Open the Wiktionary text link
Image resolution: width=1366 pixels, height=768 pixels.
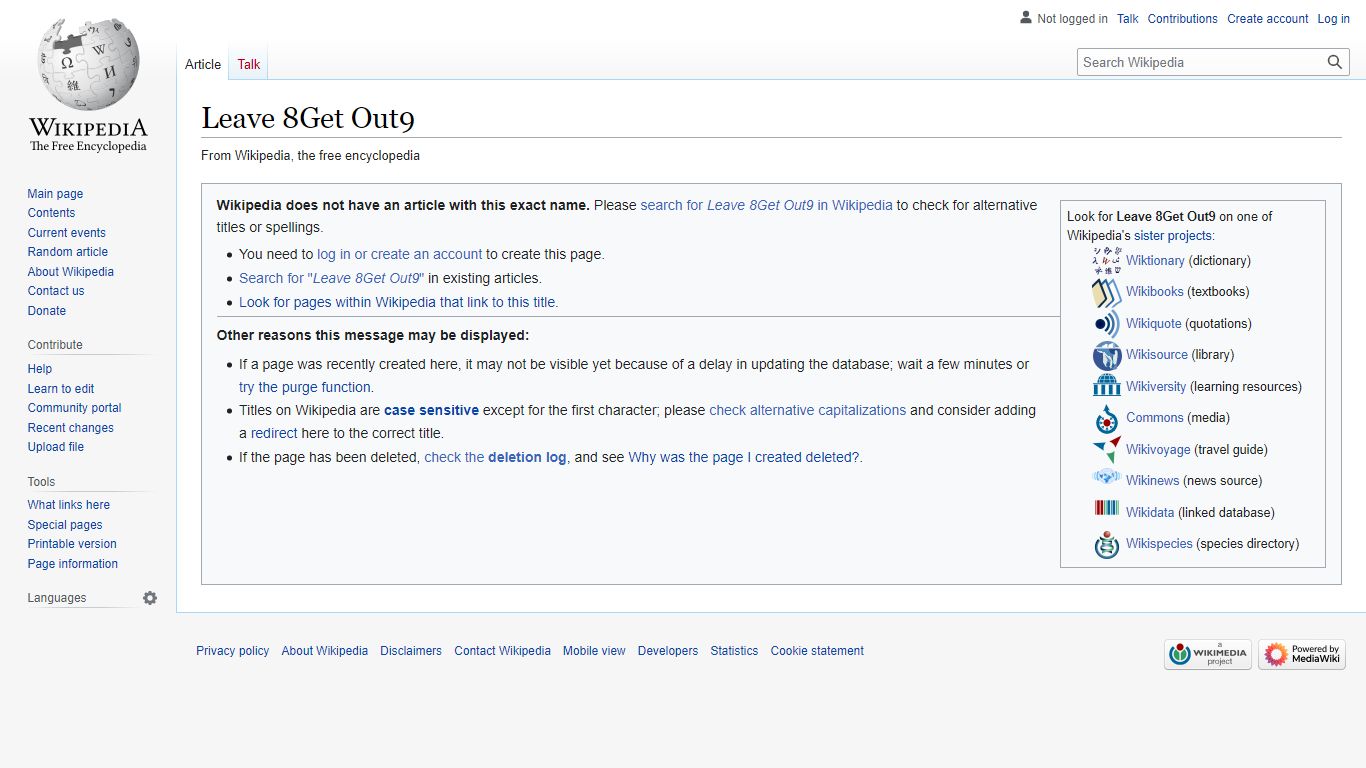(x=1155, y=261)
